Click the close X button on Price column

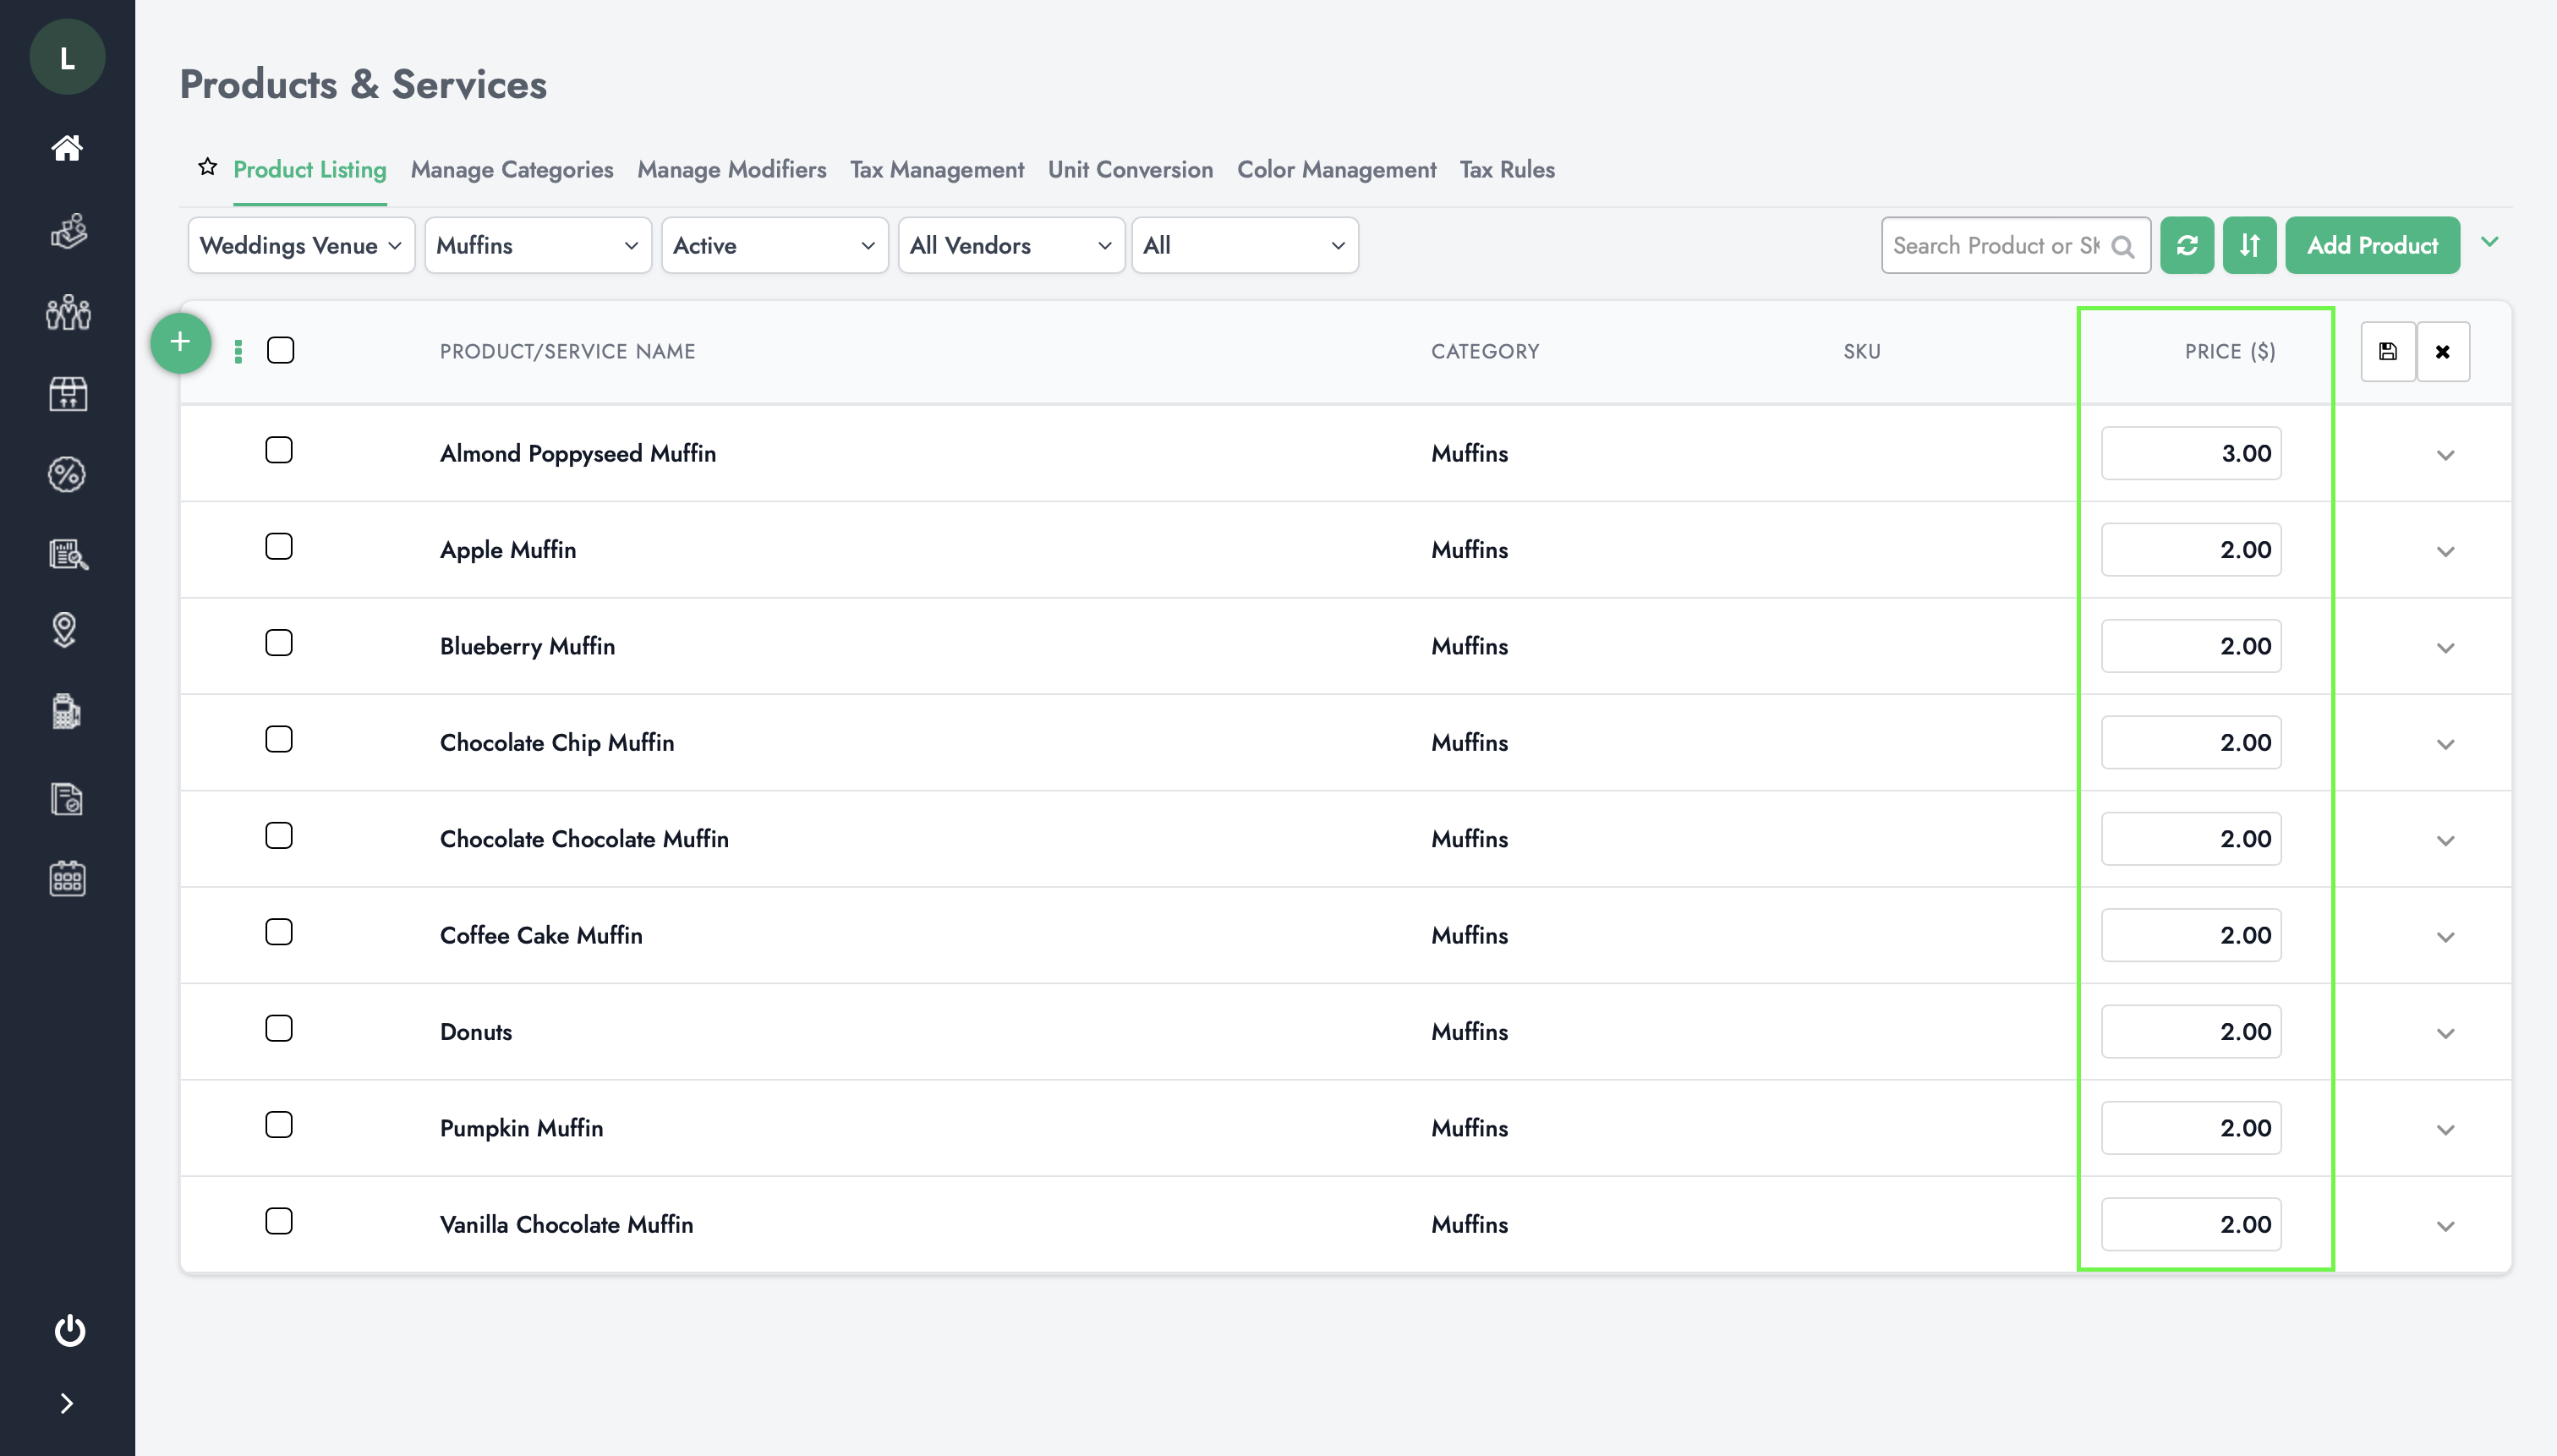click(x=2443, y=351)
